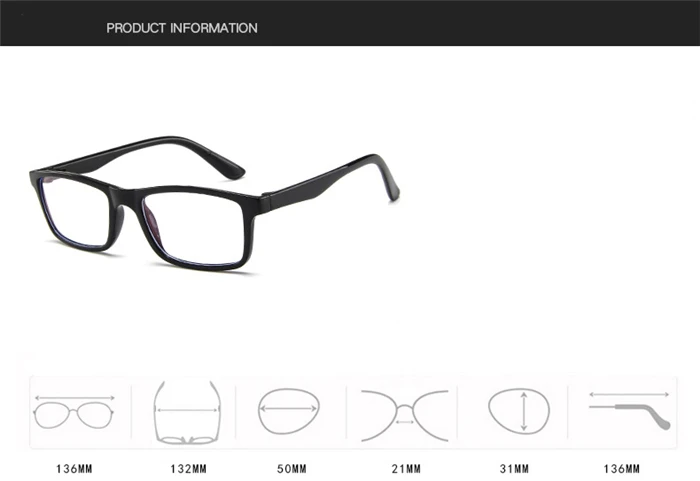Click the black eyeglasses product photo

pos(214,204)
